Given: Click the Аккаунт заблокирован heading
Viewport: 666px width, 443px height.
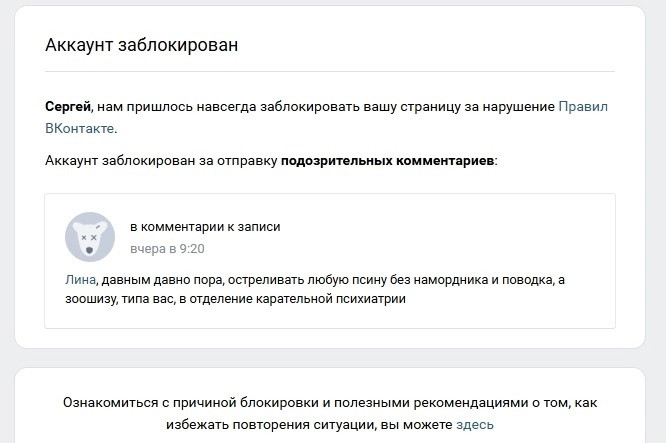Looking at the screenshot, I should [x=141, y=45].
